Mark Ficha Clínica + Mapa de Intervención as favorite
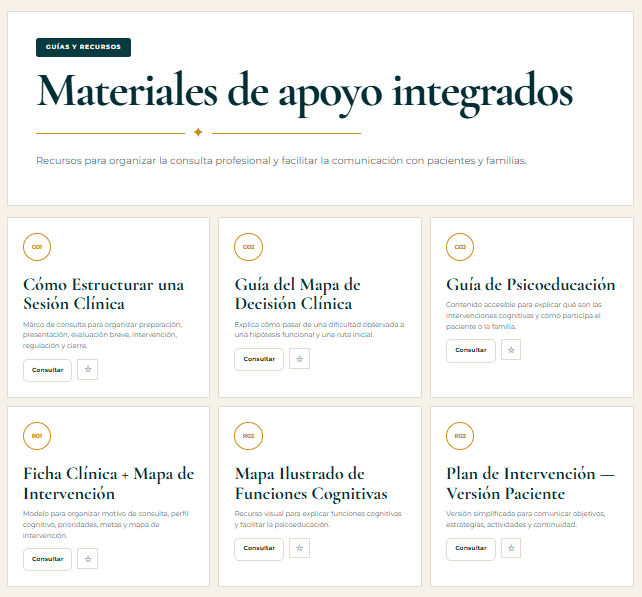Screen dimensions: 642x597 coord(88,559)
